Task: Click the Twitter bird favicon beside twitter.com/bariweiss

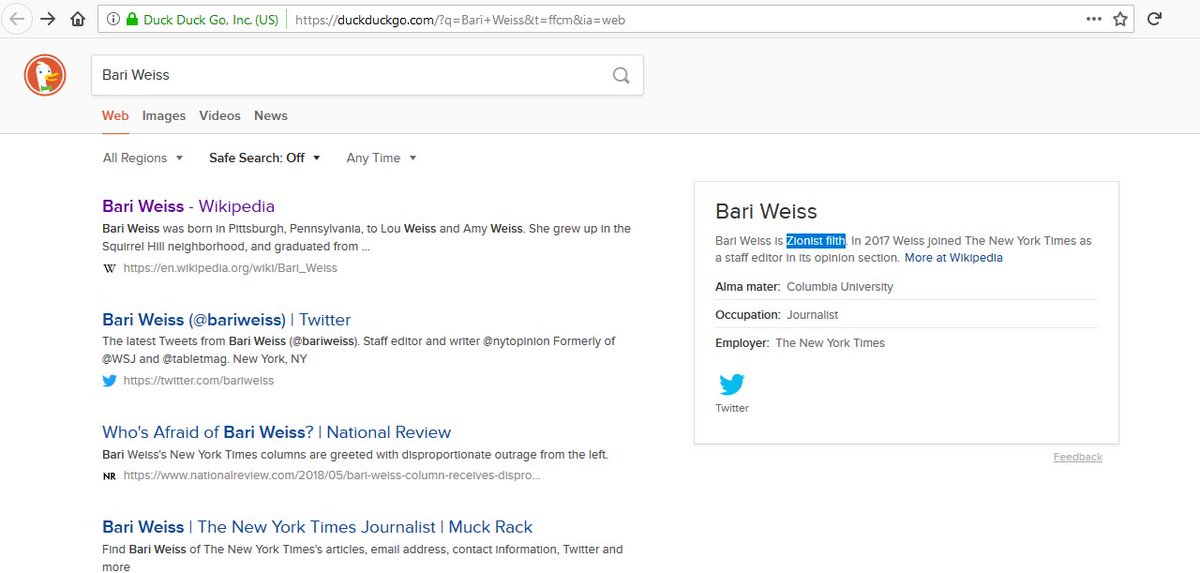Action: (x=109, y=381)
